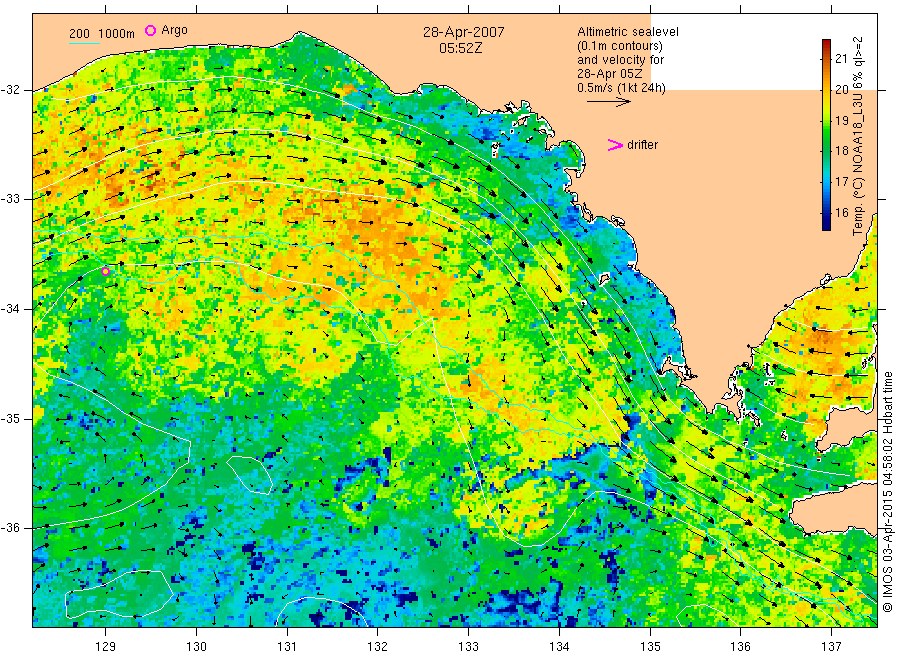This screenshot has width=900, height=660.
Task: Click the -35 latitude label
Action: pyautogui.click(x=10, y=419)
